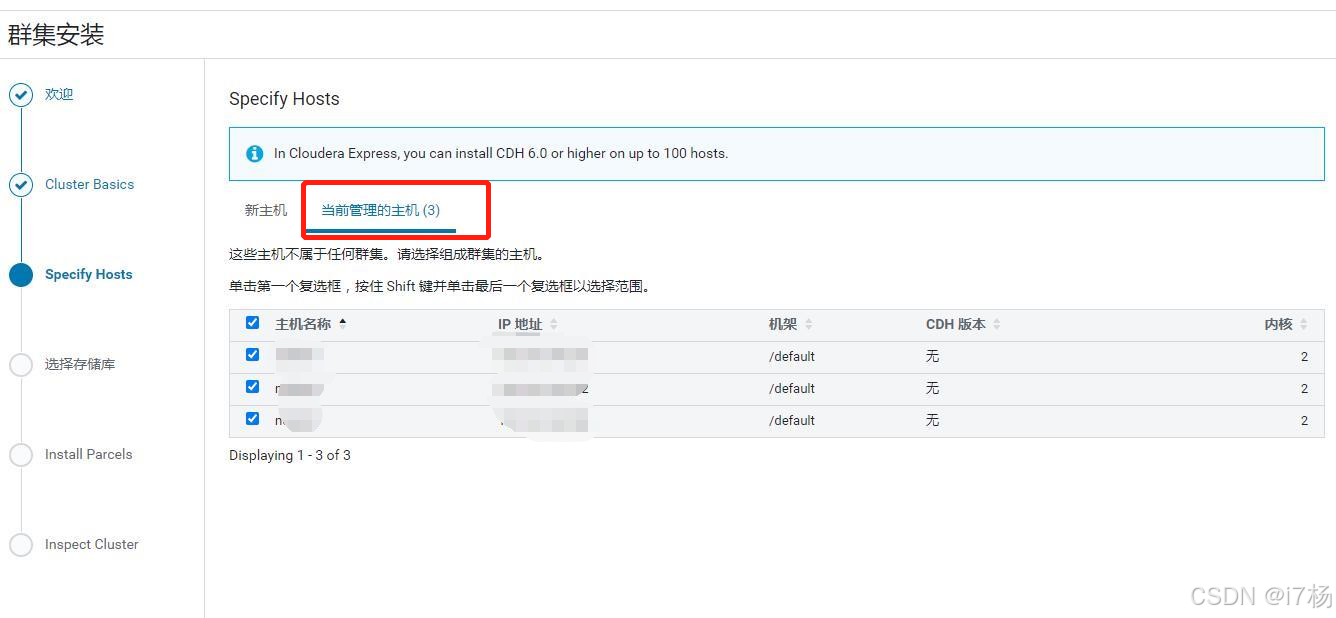Click the filled circle beside Specify Hosts

(22, 274)
